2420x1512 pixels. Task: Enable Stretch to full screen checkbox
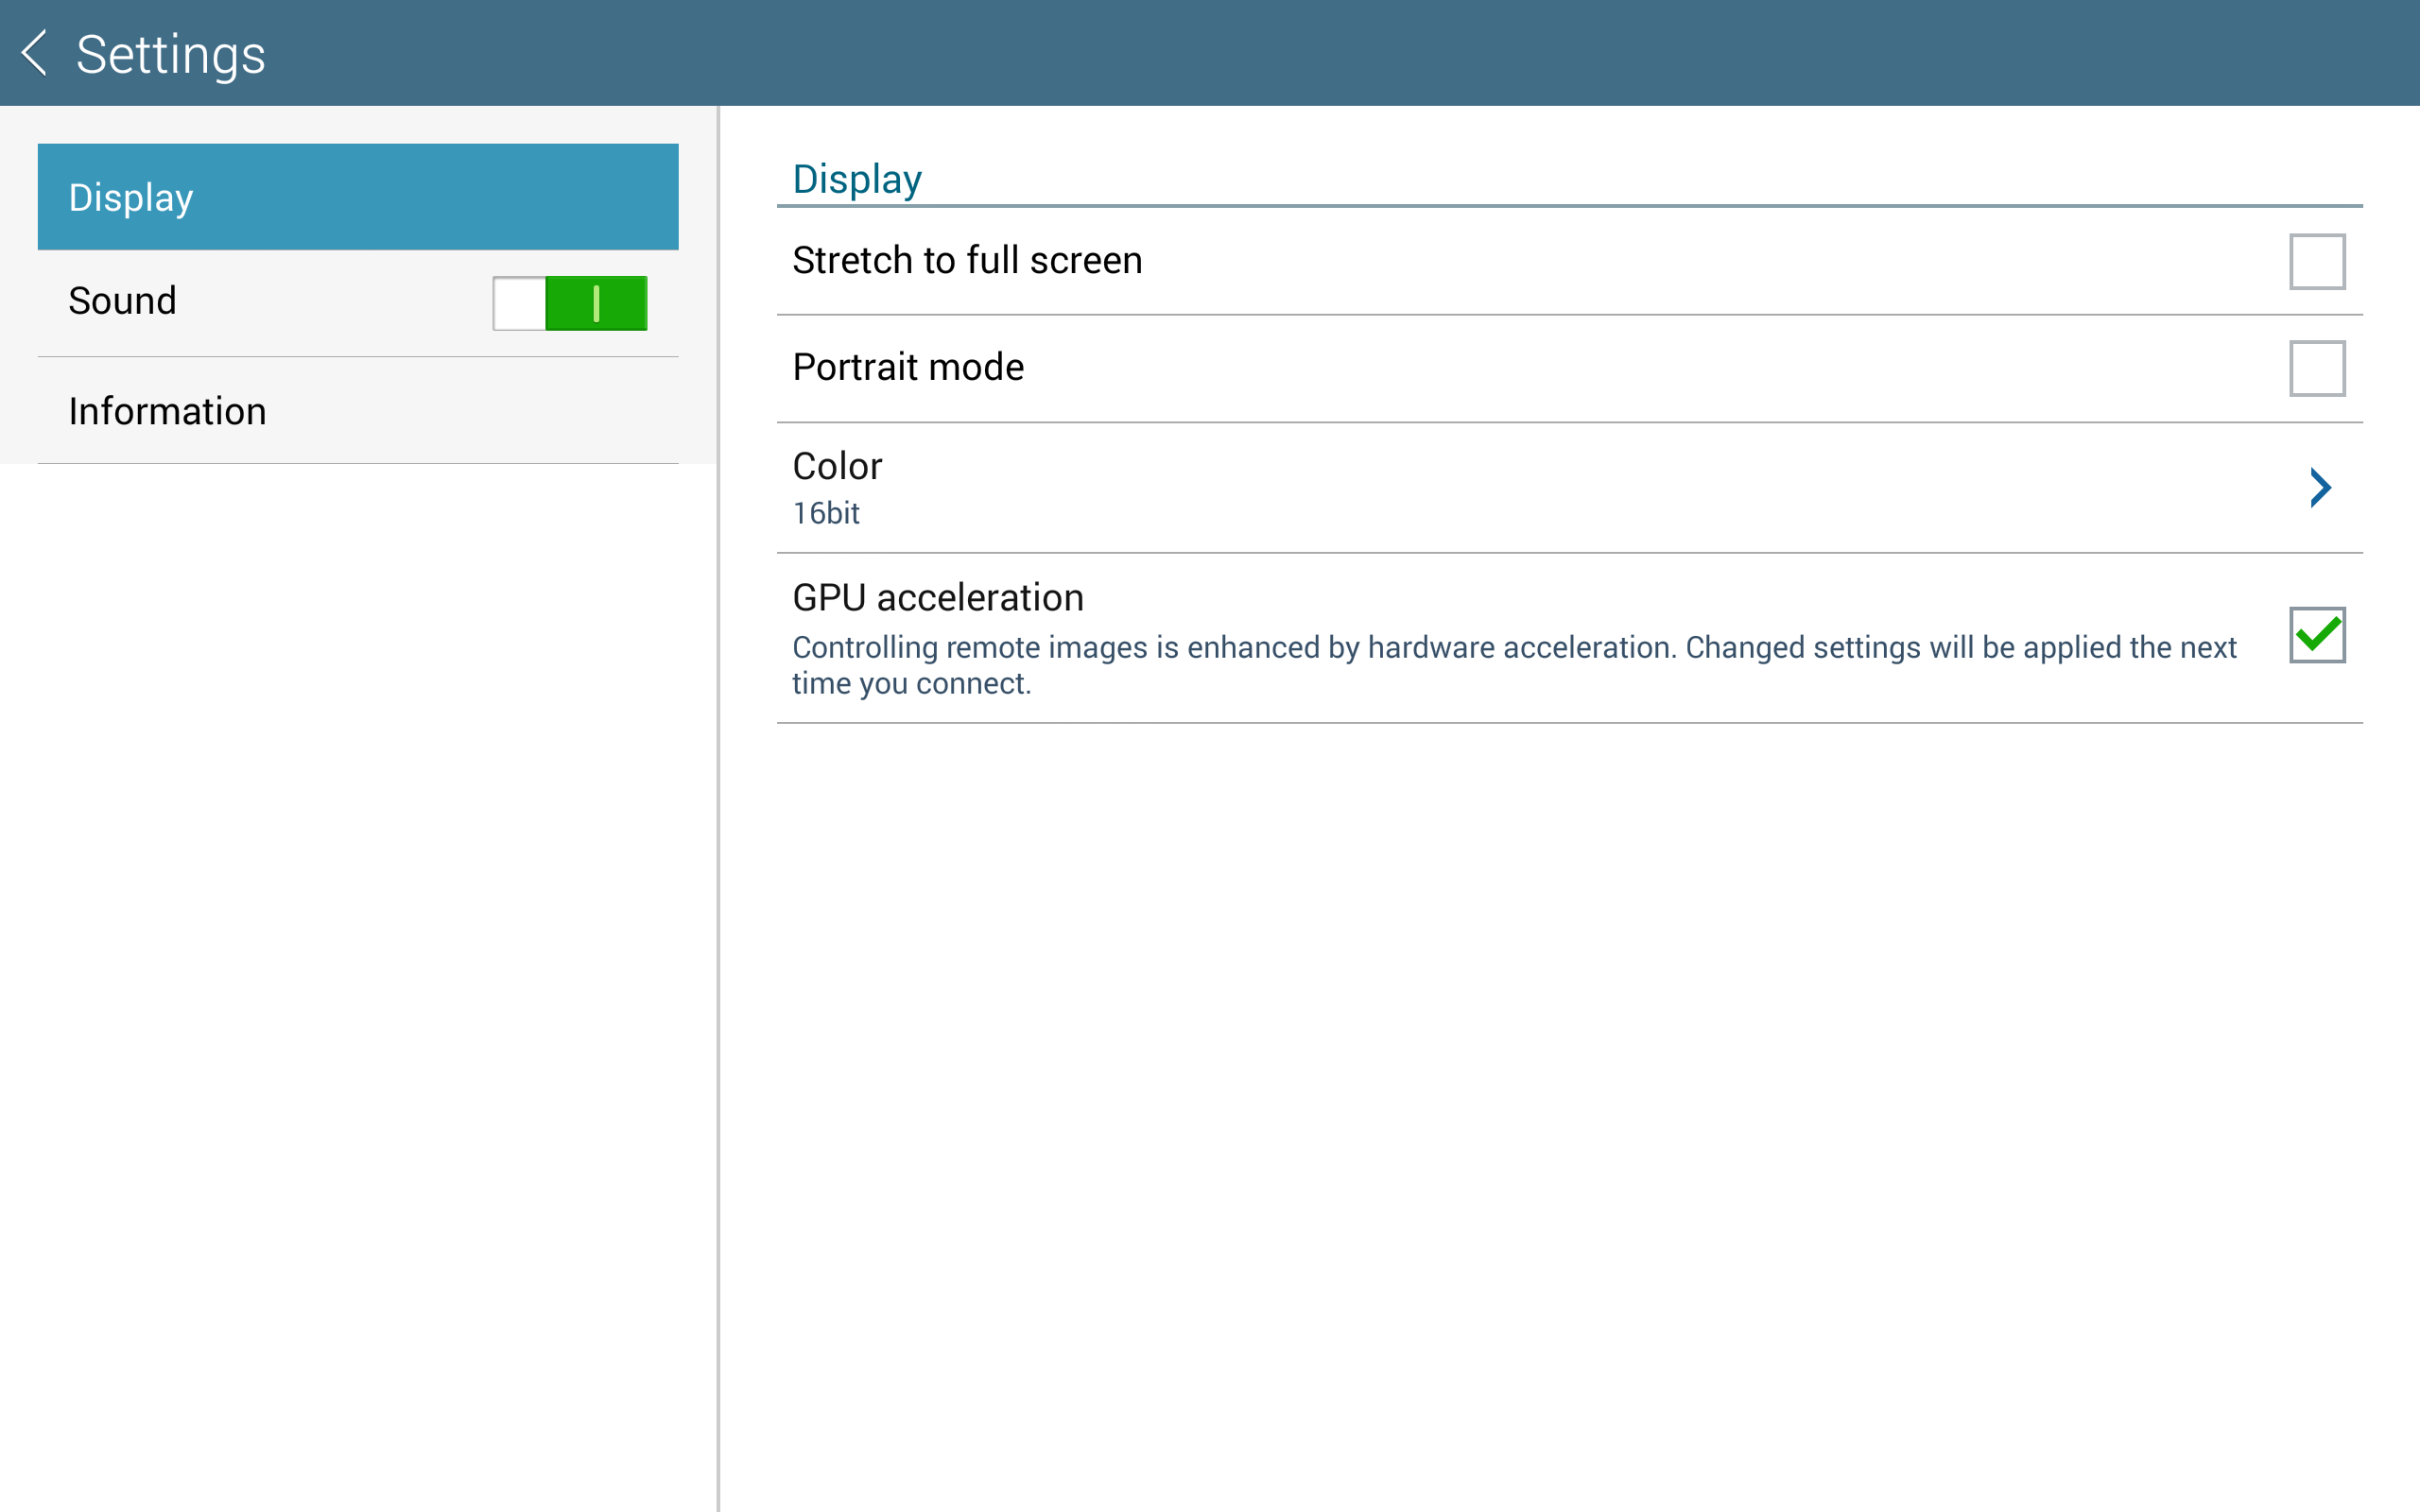2317,261
